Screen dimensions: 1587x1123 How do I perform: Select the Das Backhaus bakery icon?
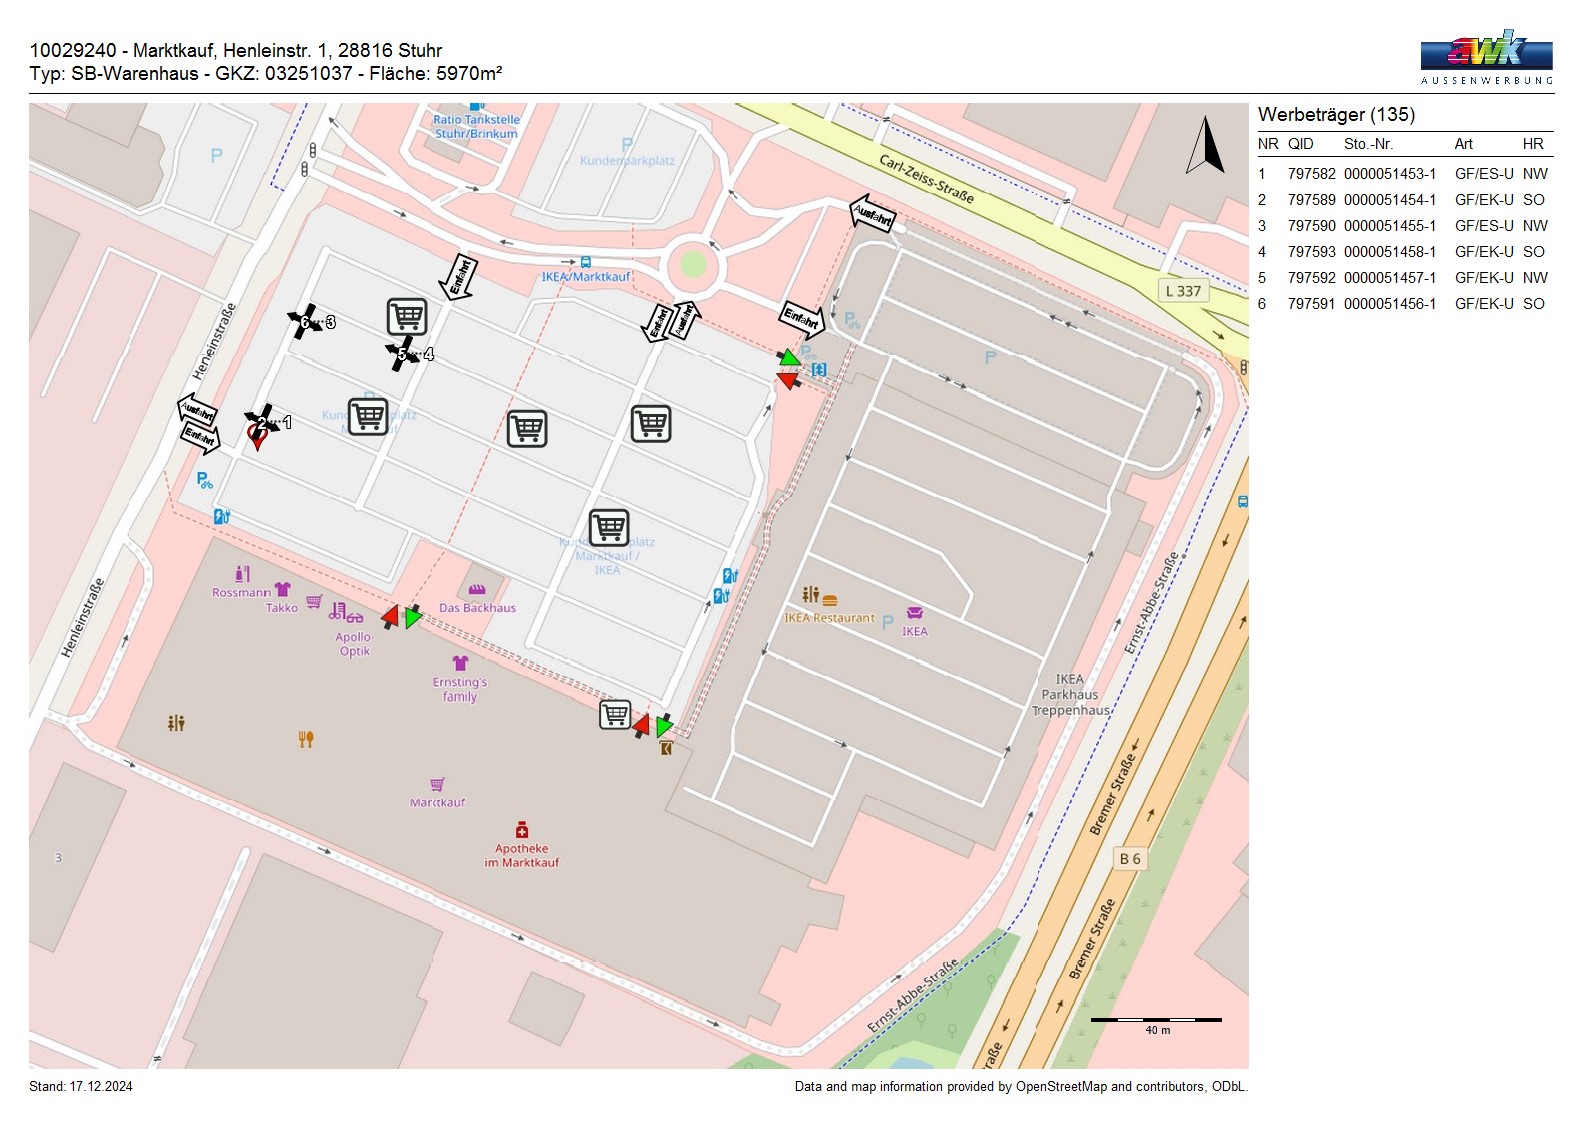pyautogui.click(x=477, y=590)
